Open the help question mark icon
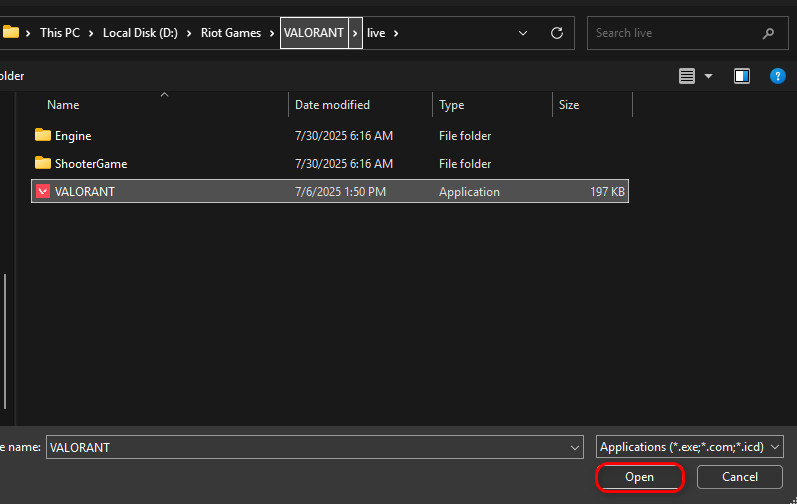Viewport: 797px width, 504px height. tap(777, 76)
